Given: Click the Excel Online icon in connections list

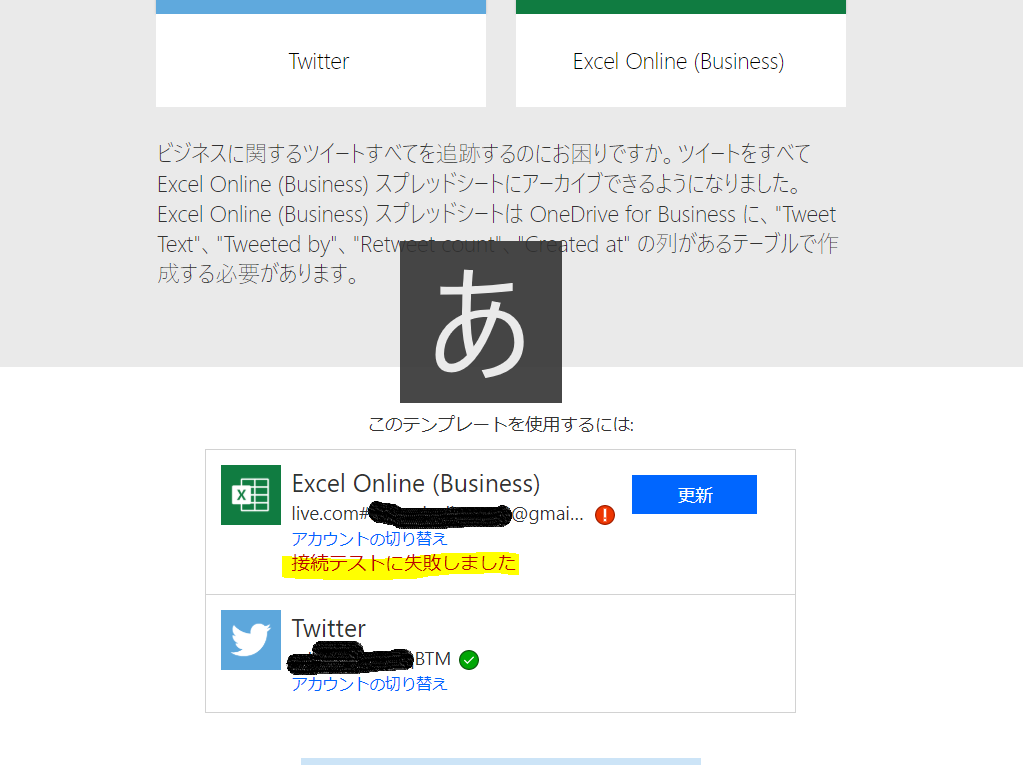Looking at the screenshot, I should [251, 495].
